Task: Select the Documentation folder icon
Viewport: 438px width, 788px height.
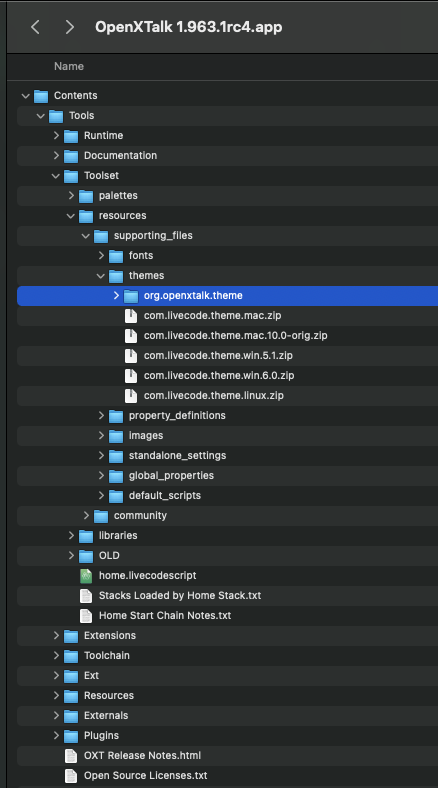Action: (x=71, y=156)
